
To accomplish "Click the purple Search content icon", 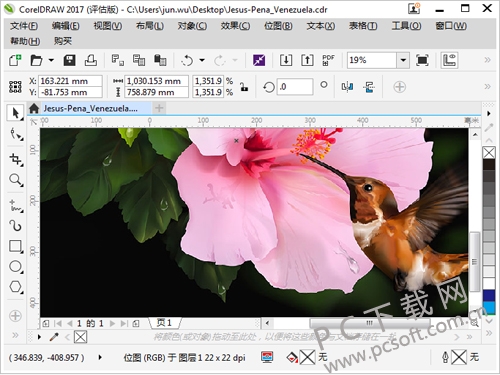I will (x=259, y=60).
